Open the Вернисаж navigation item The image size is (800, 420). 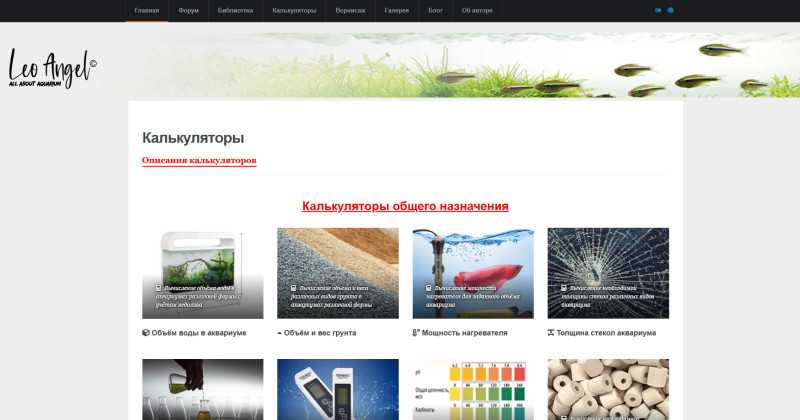coord(351,10)
